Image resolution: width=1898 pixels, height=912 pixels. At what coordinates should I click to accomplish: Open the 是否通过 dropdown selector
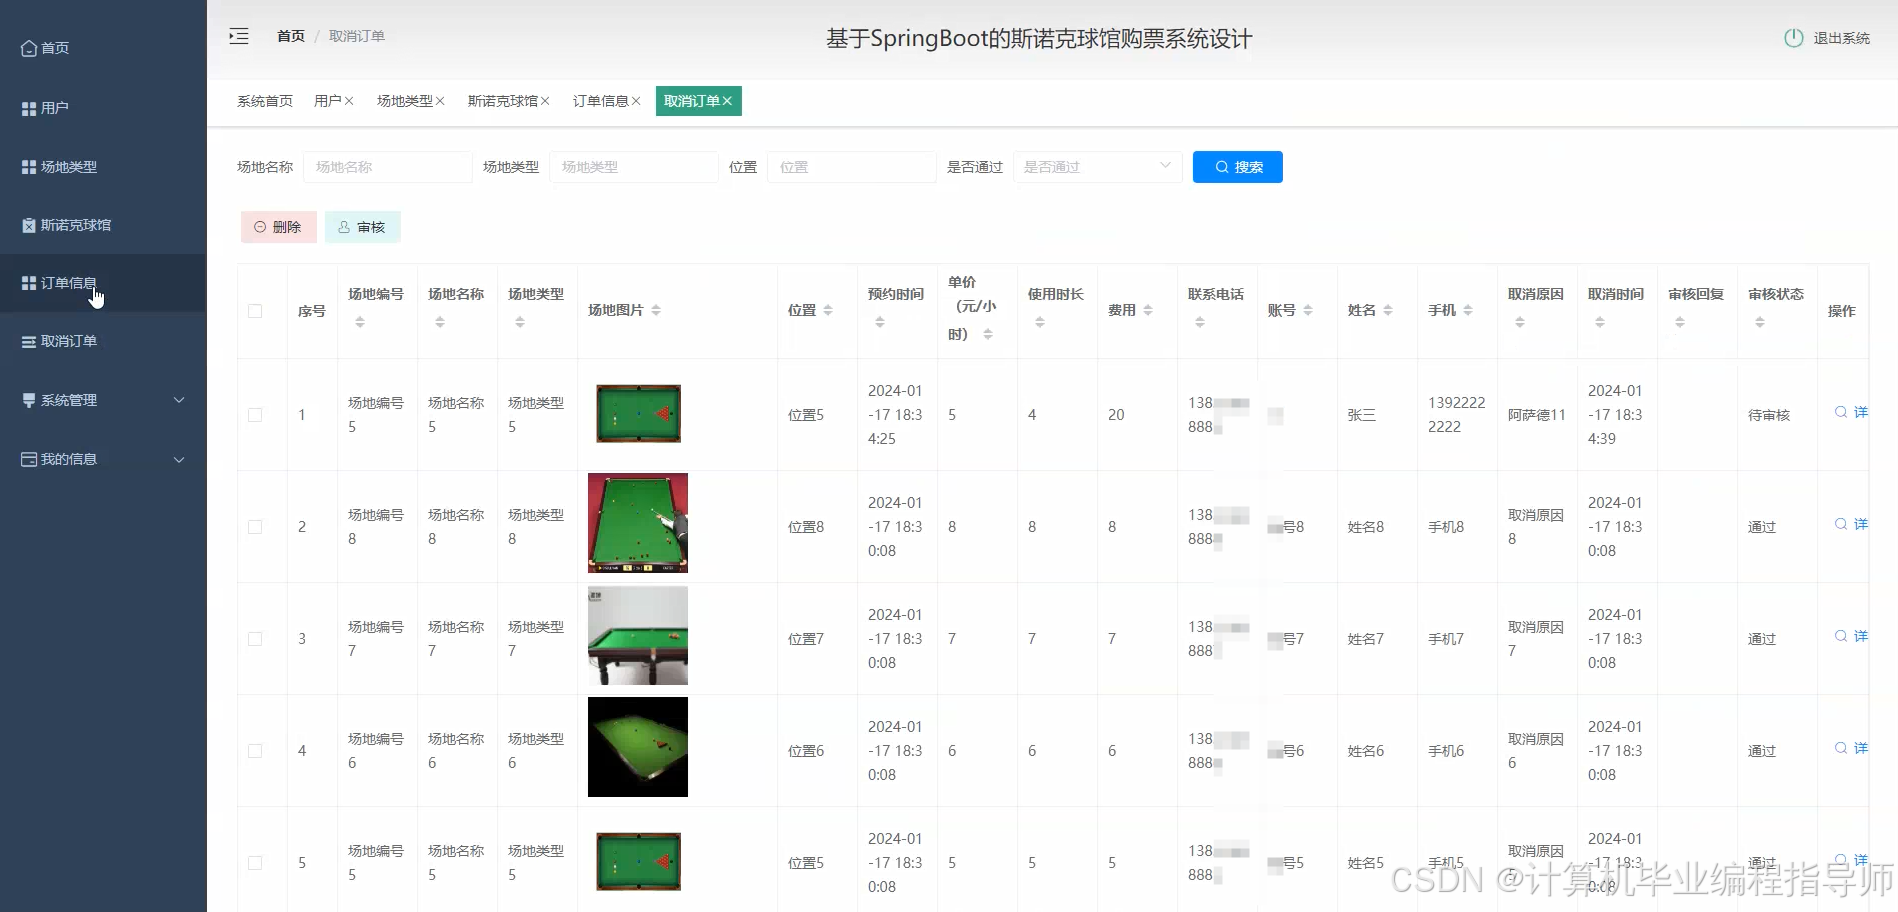1097,166
